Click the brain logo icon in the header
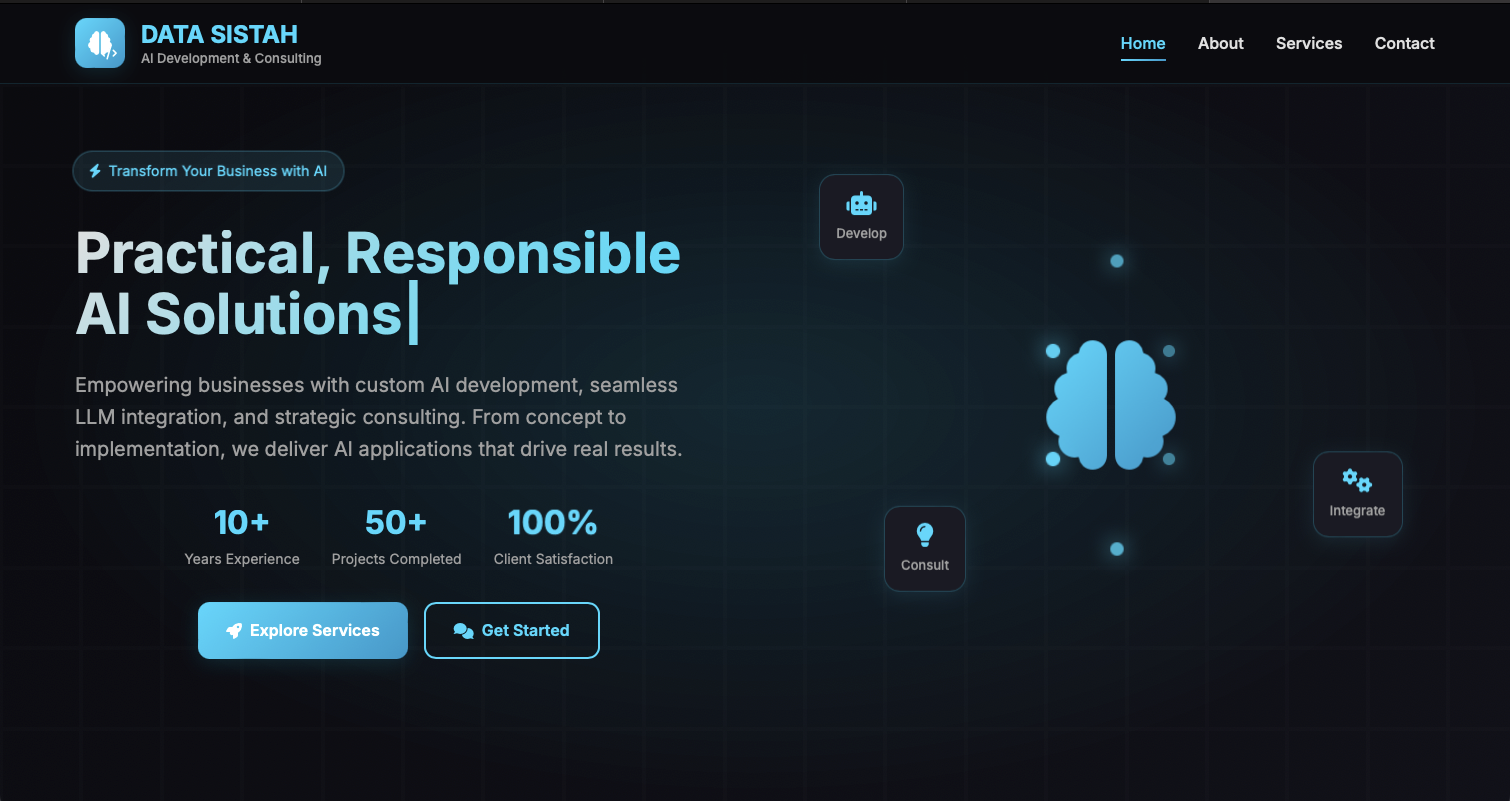 (x=100, y=43)
